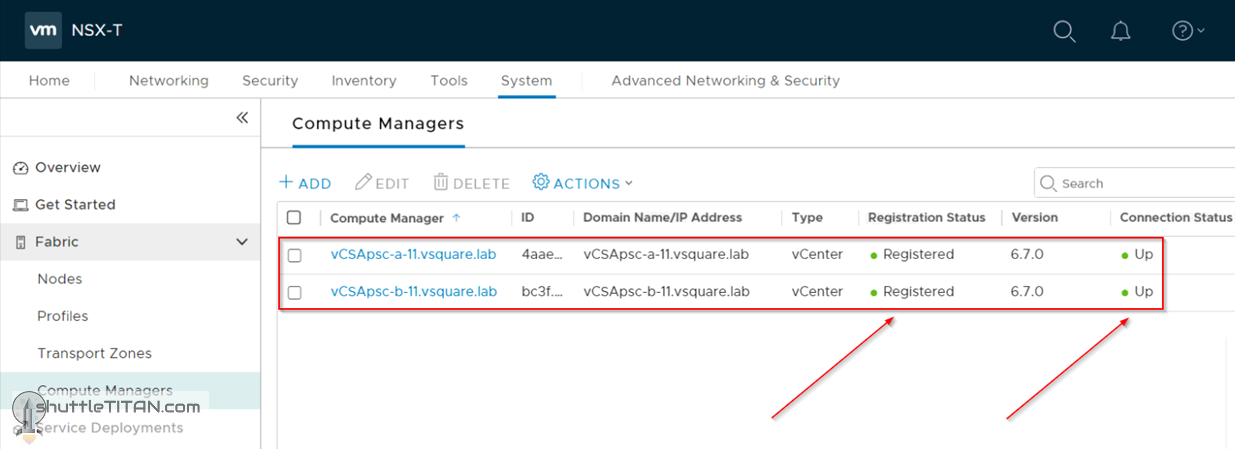Switch to the Networking tab

[x=168, y=81]
